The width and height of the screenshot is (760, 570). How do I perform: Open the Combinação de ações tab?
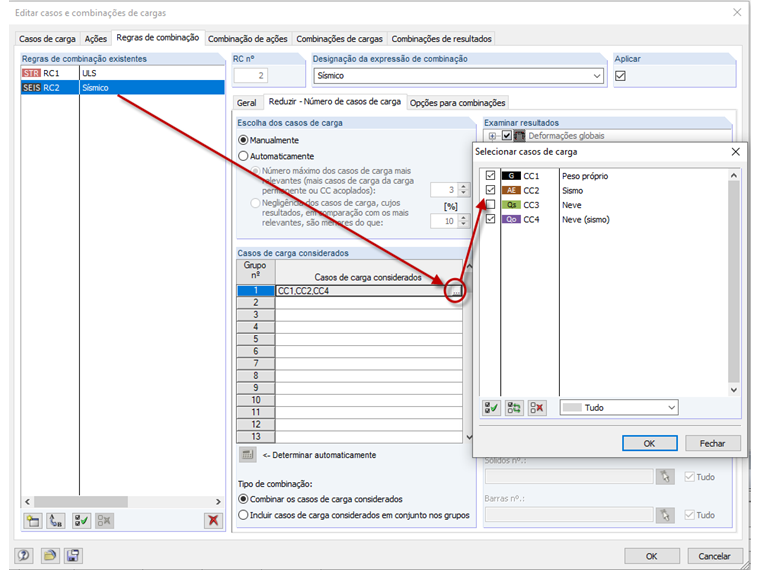pos(248,39)
